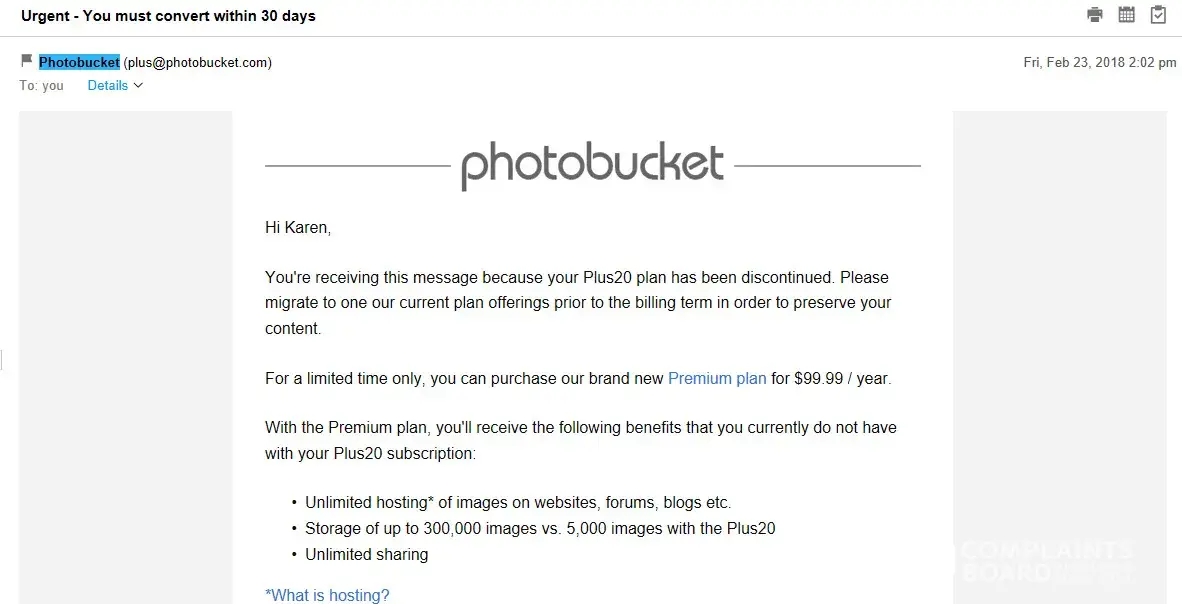Viewport: 1182px width, 604px height.
Task: Click the "Hi Karen," greeting line
Action: tap(298, 228)
